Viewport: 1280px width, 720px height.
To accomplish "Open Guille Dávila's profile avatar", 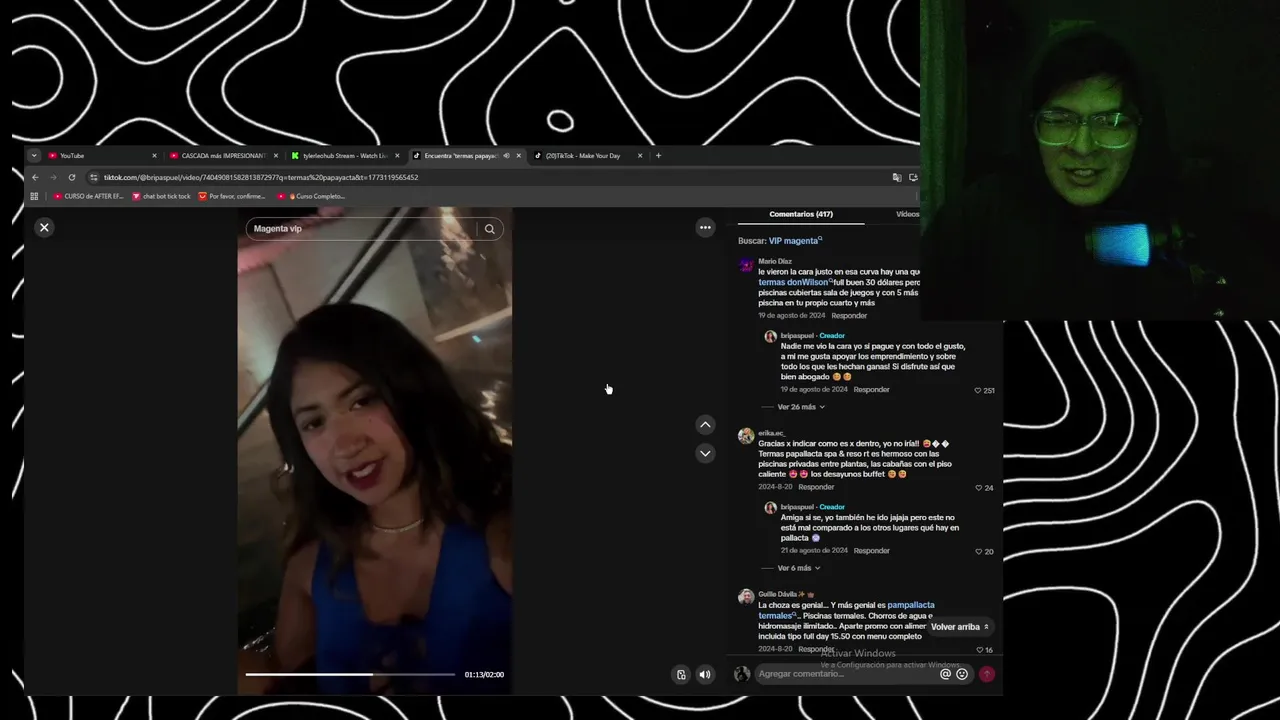I will (x=746, y=597).
